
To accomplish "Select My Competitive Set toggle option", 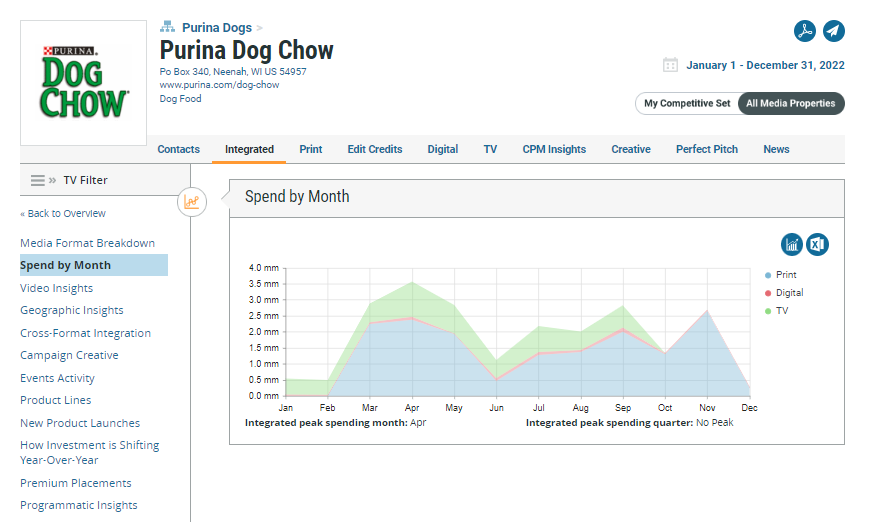I will pos(687,104).
